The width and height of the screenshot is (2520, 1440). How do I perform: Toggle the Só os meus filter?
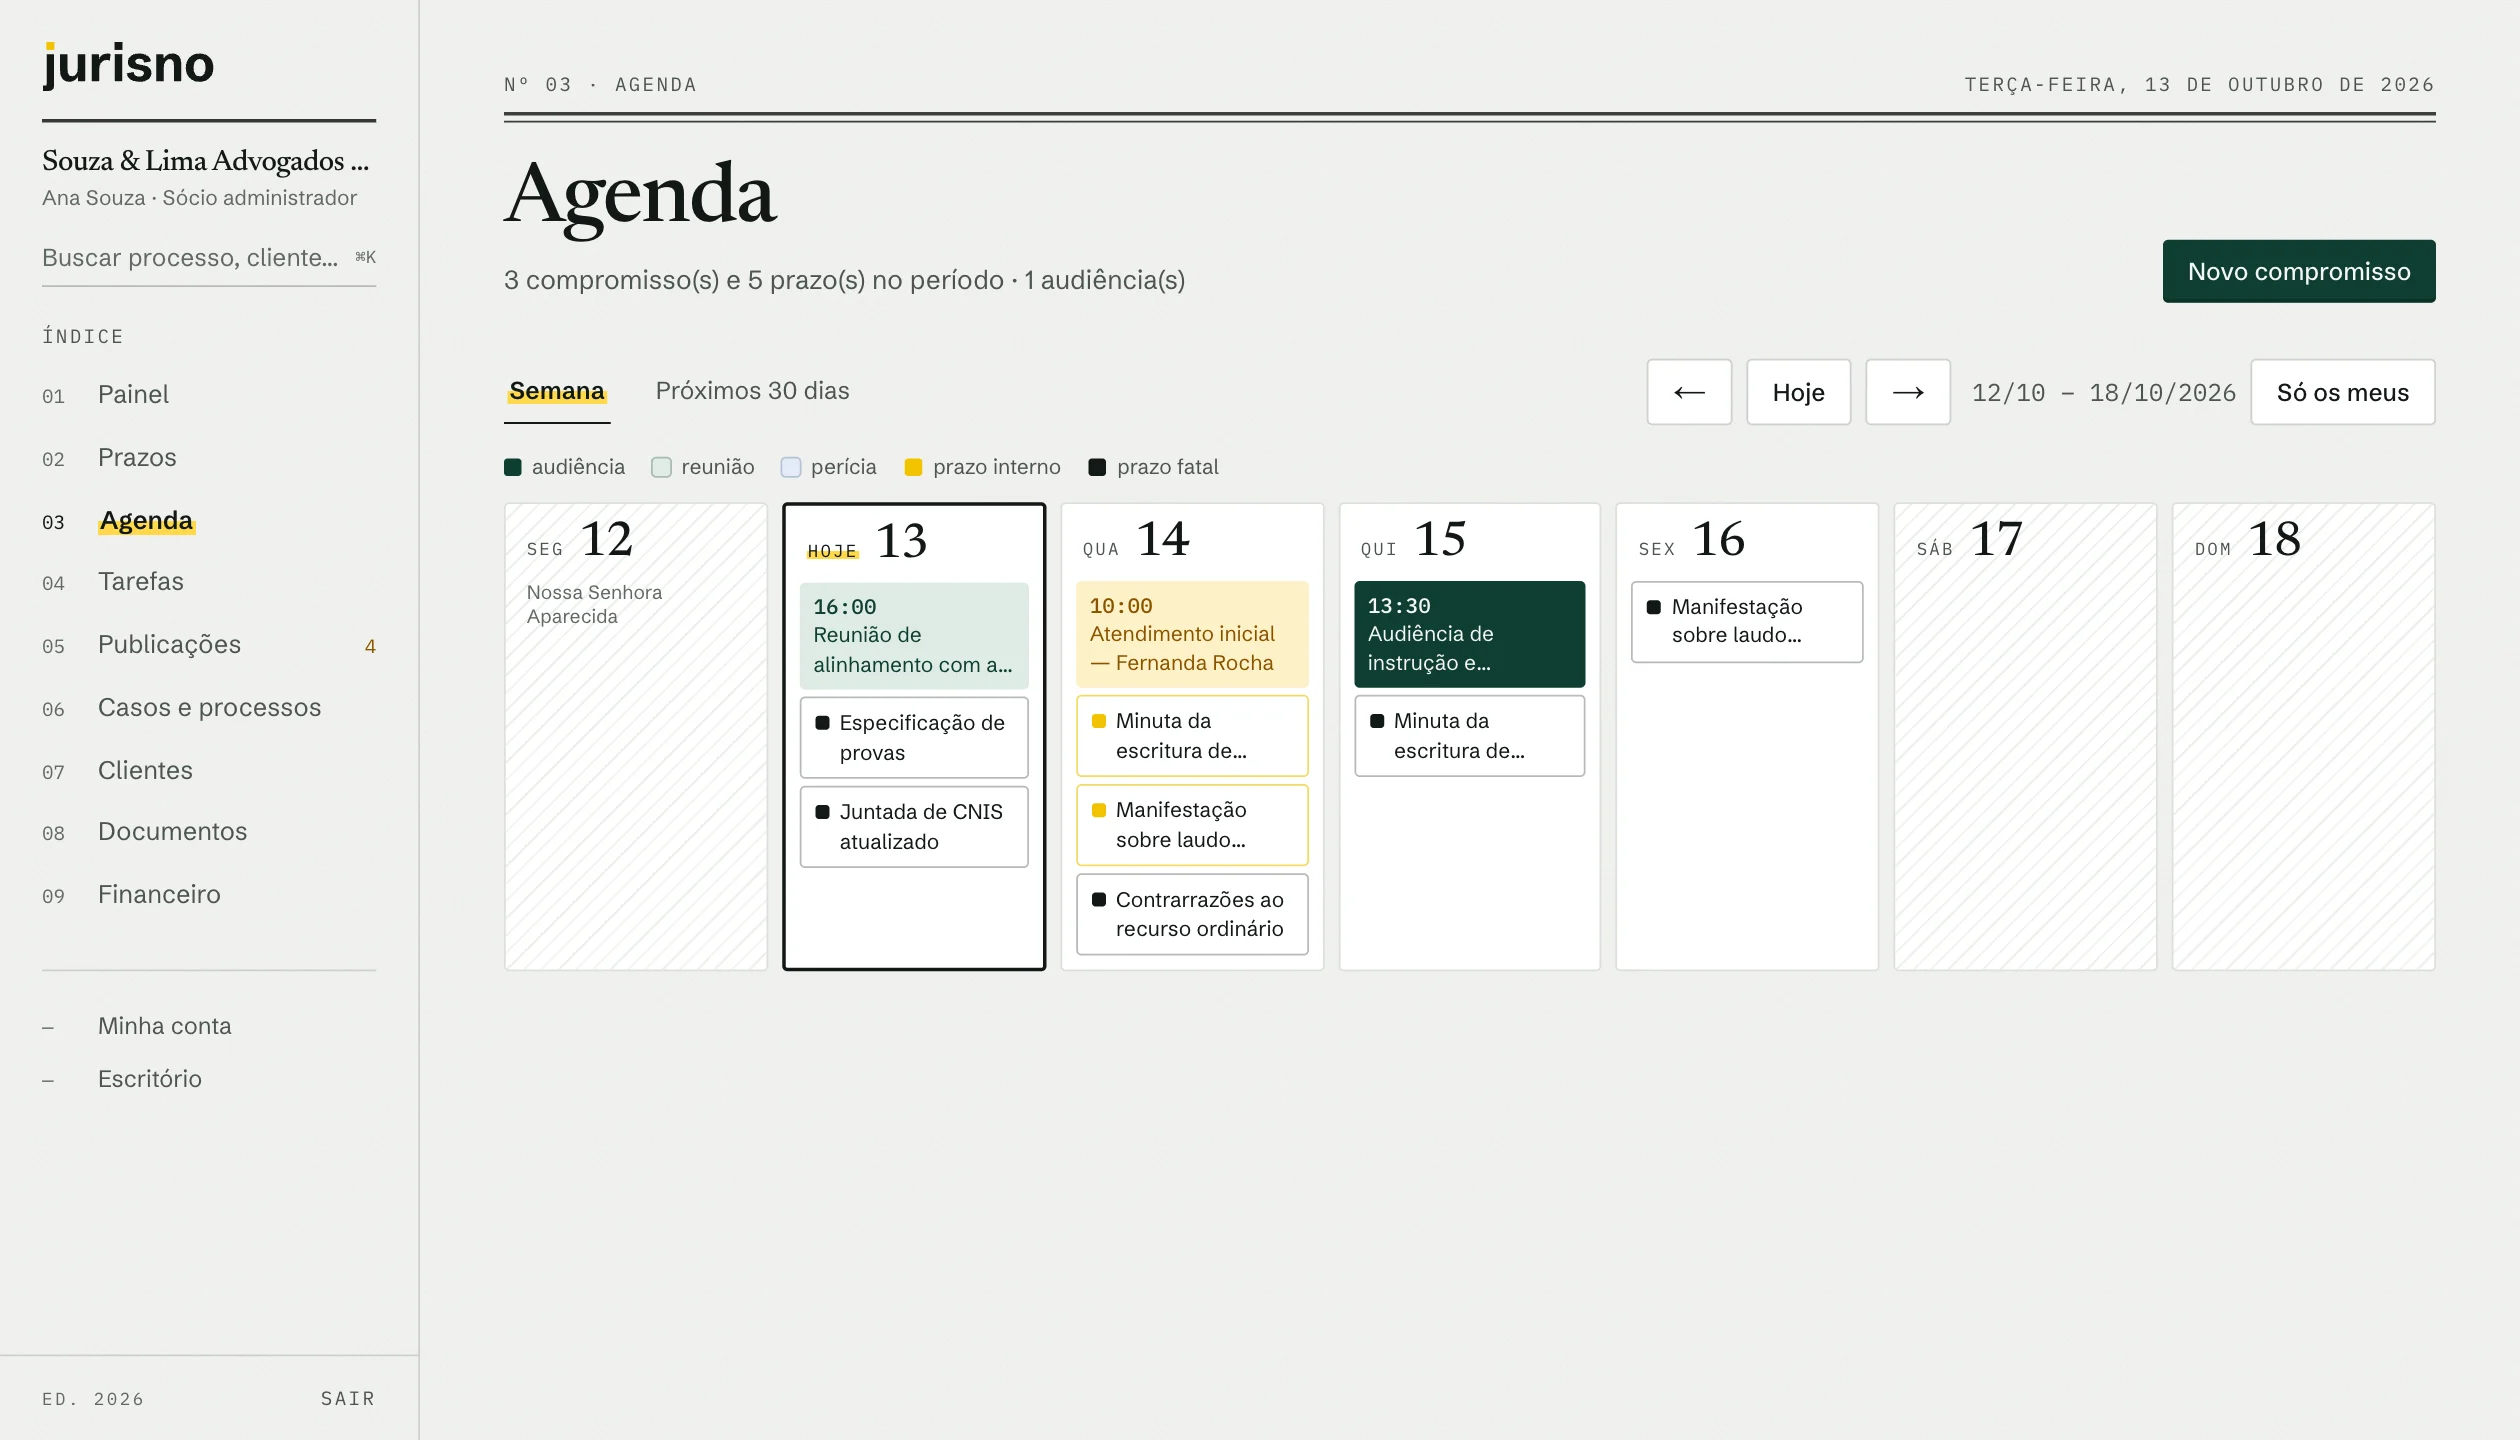(x=2342, y=392)
